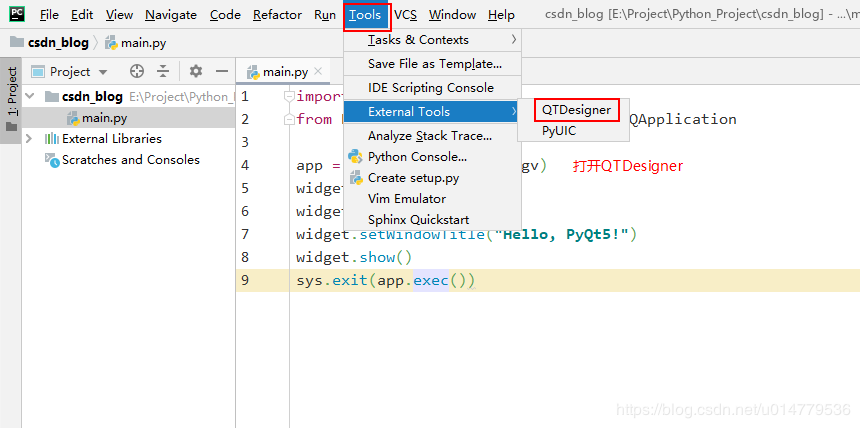Click the Create setup.py python icon
860x428 pixels.
click(x=355, y=178)
